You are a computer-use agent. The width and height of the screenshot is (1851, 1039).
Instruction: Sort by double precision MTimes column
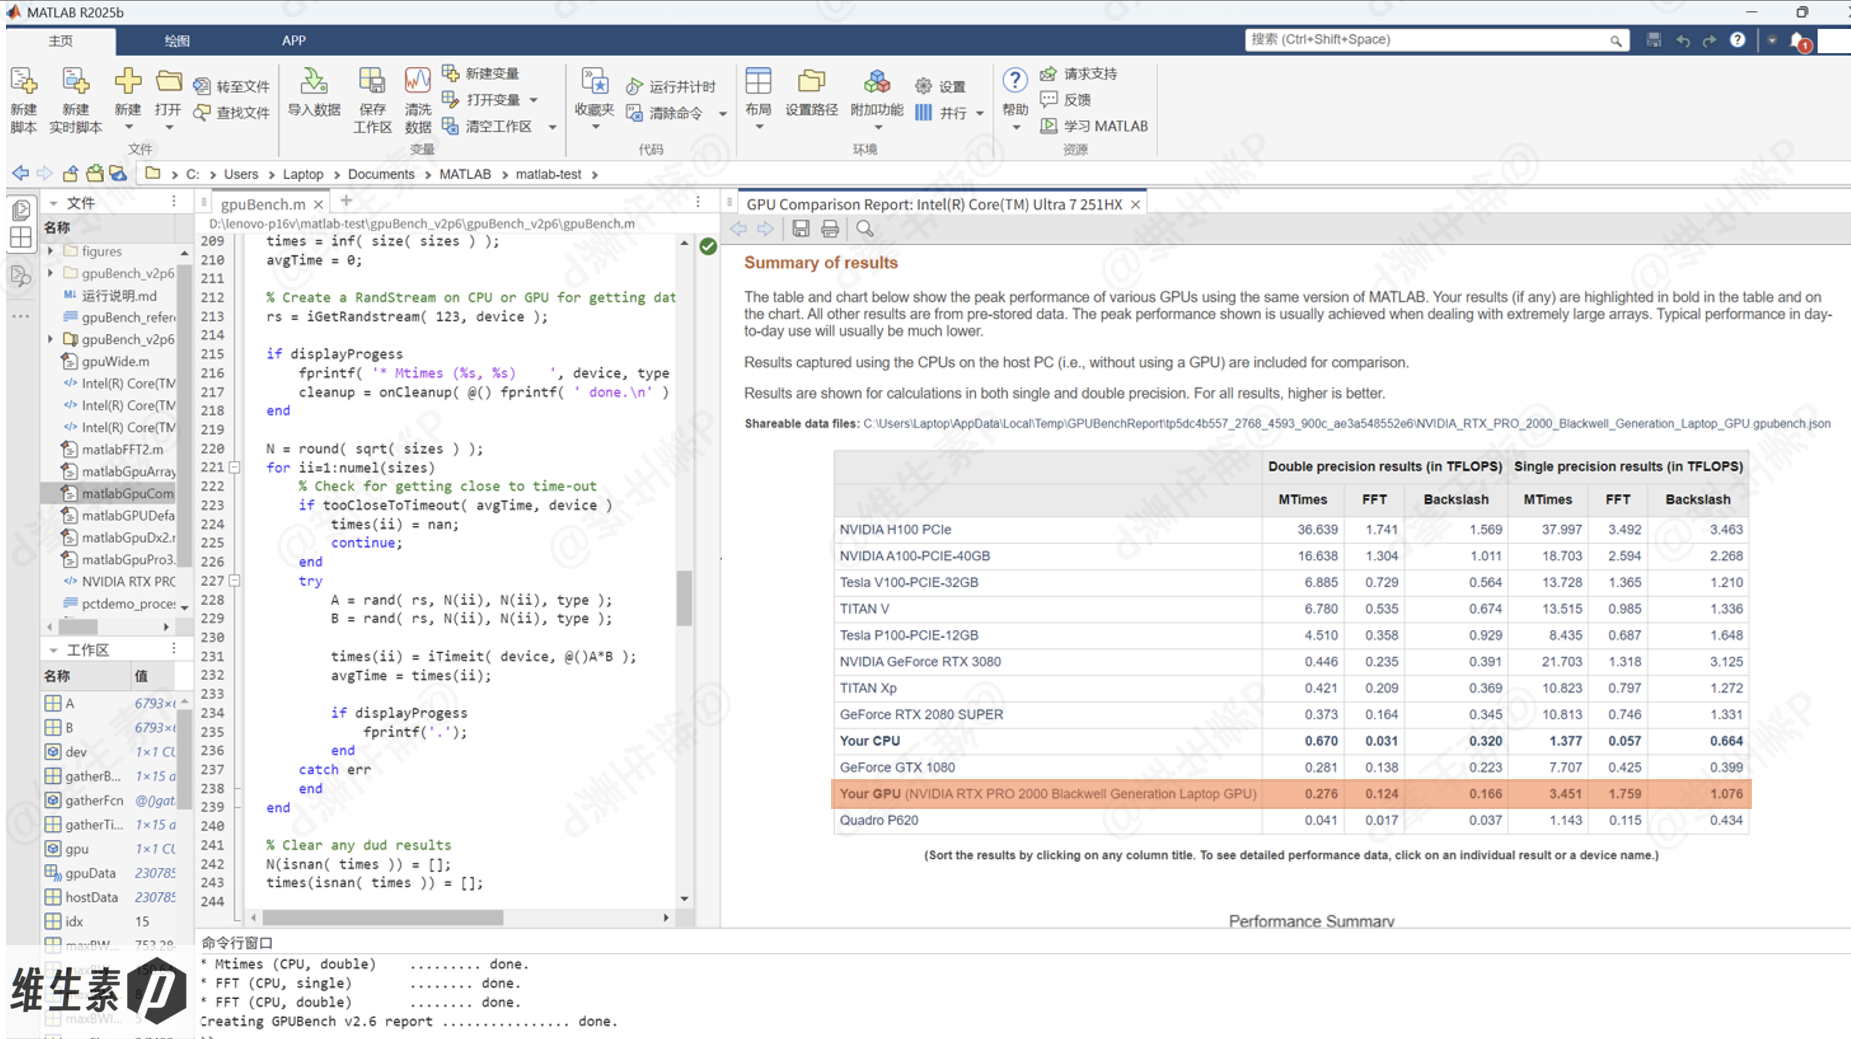tap(1302, 499)
